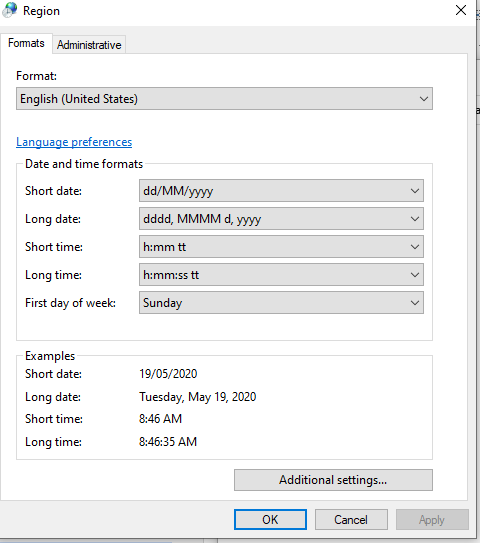
Task: Close the Region dialog window
Action: (461, 10)
